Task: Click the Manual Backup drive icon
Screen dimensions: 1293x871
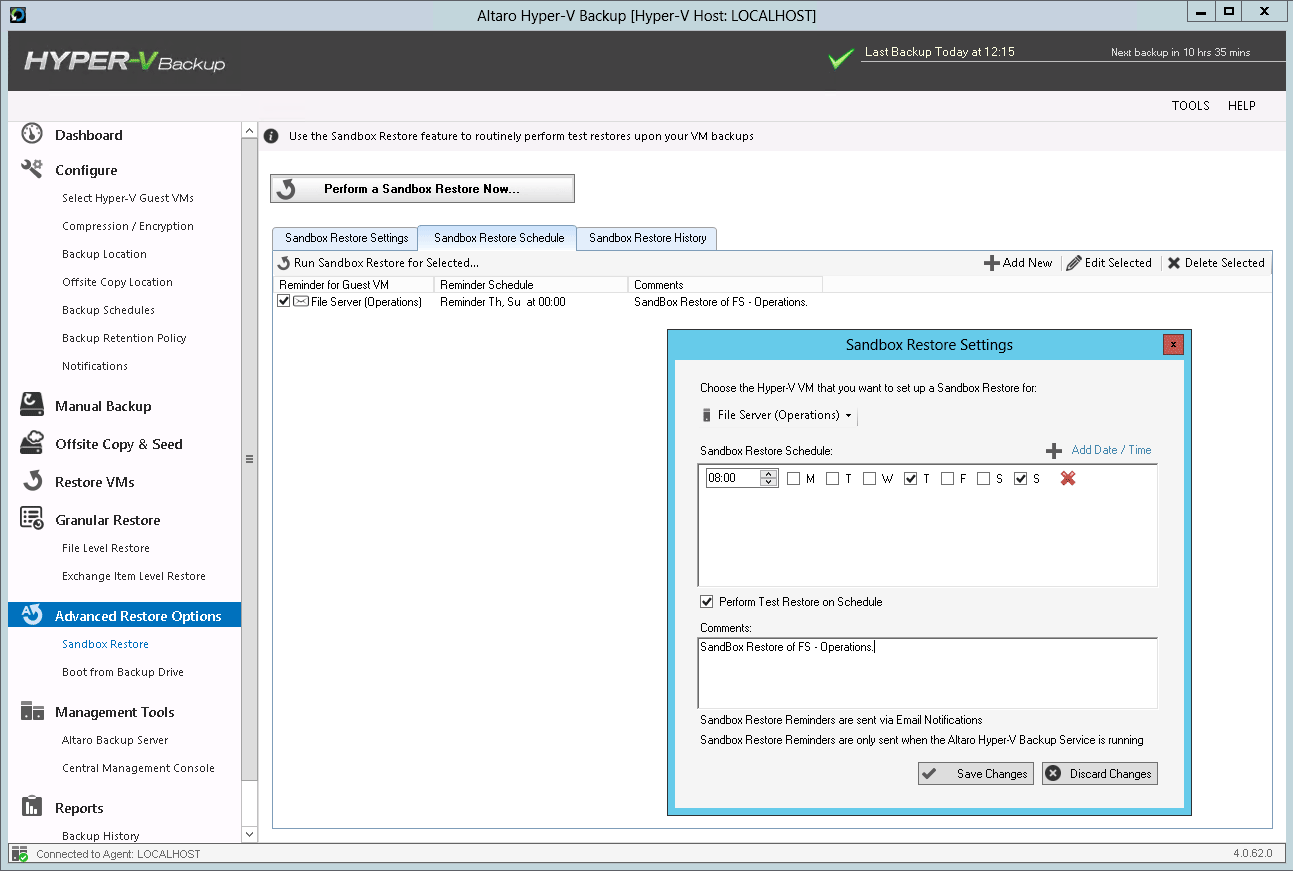Action: tap(32, 405)
